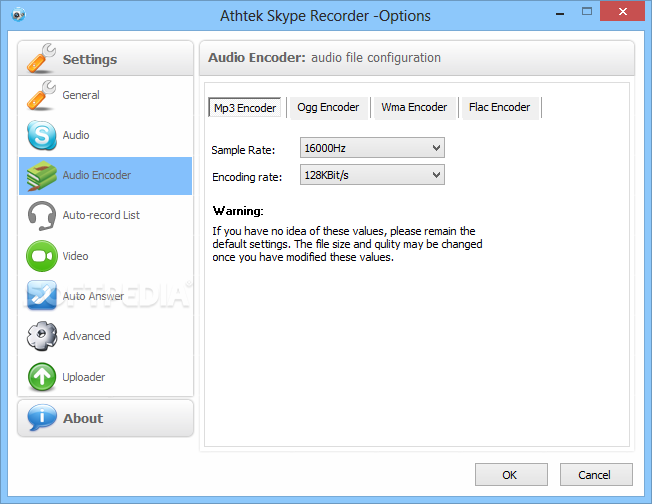652x504 pixels.
Task: Click the wrench icon beside General
Action: [41, 95]
